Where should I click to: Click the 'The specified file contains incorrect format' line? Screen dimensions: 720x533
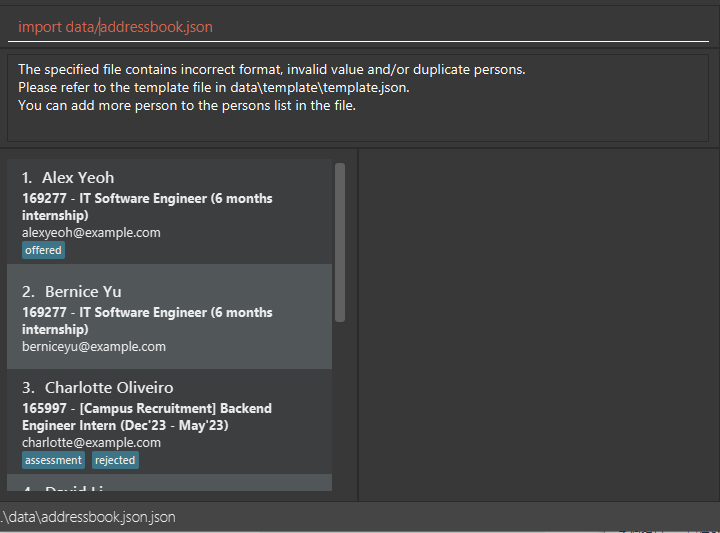[271, 69]
